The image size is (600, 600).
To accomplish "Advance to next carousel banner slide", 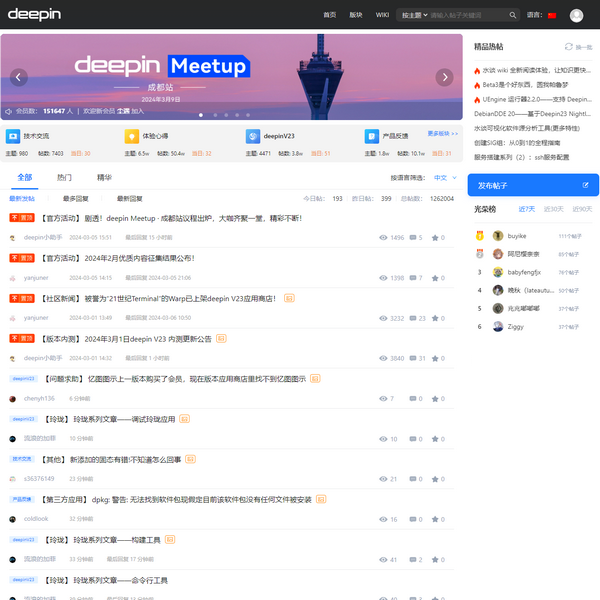I will point(445,78).
